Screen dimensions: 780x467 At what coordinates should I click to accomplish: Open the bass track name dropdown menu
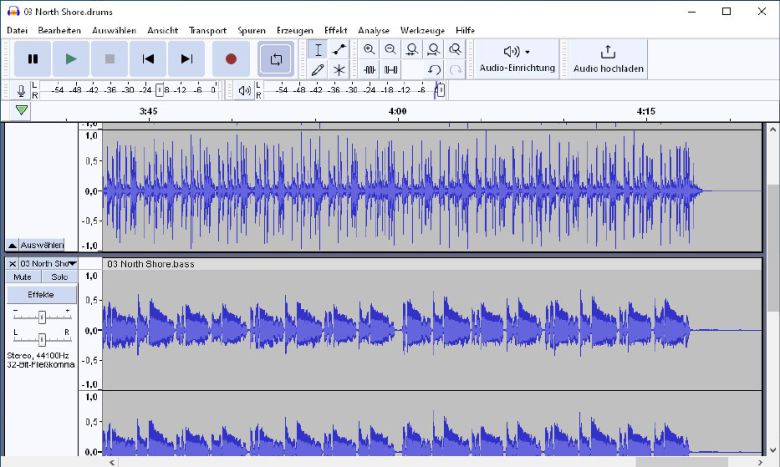72,264
